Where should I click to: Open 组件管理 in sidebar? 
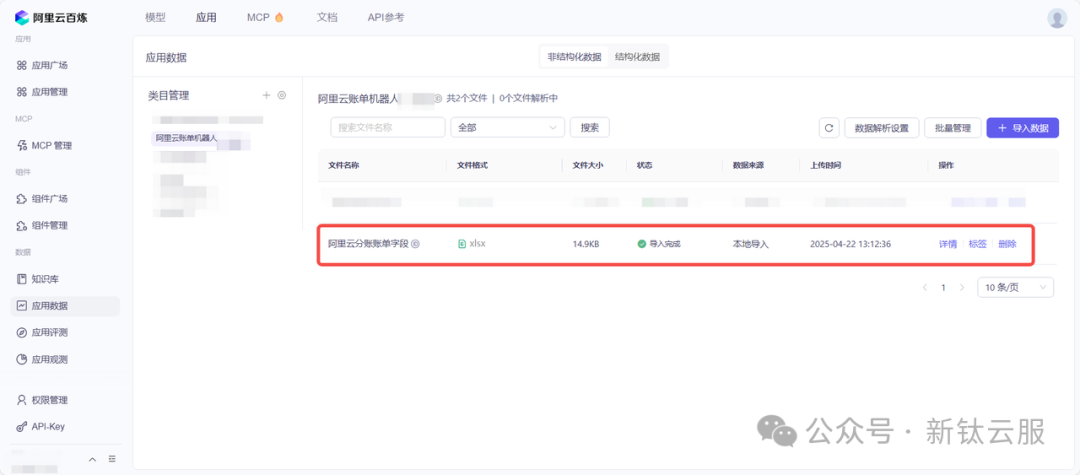[x=43, y=225]
